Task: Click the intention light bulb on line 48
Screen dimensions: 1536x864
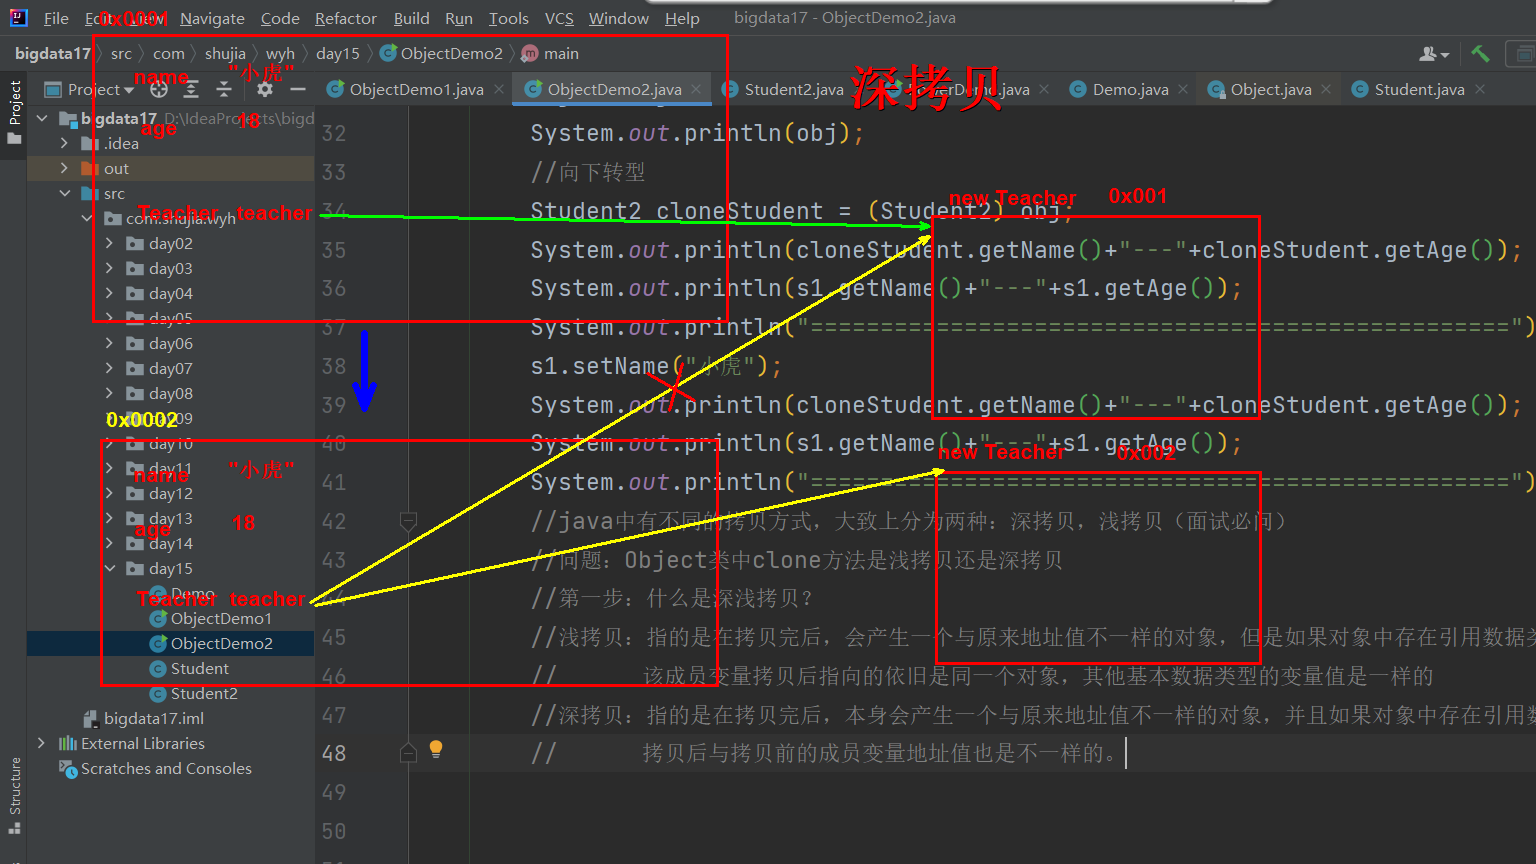Action: pyautogui.click(x=436, y=749)
